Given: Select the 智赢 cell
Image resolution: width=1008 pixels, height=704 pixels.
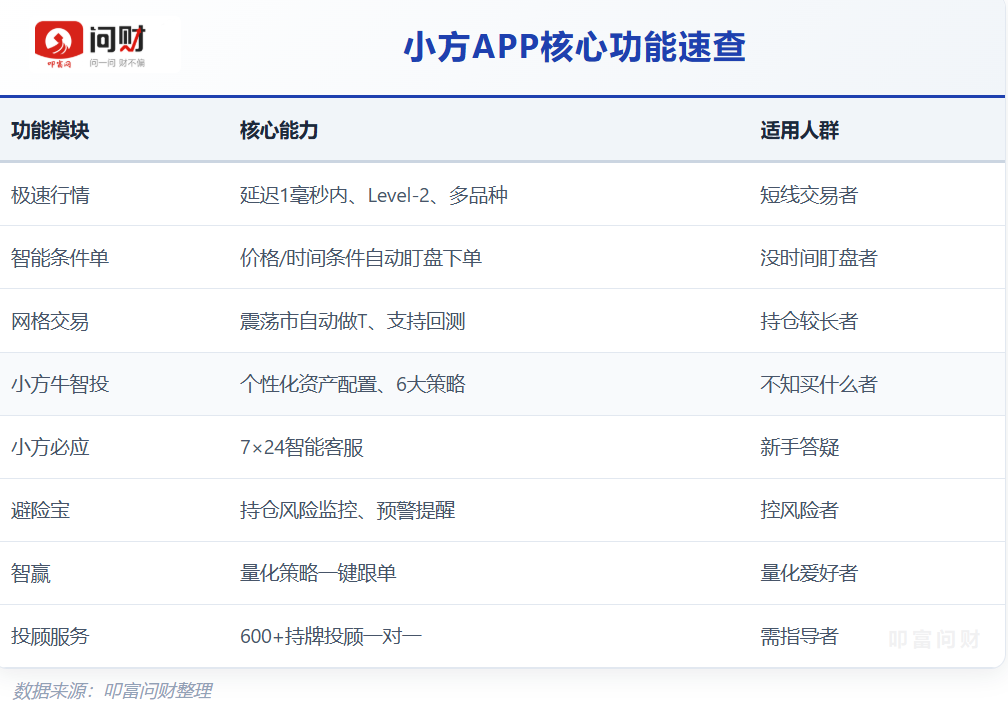Looking at the screenshot, I should [x=31, y=573].
